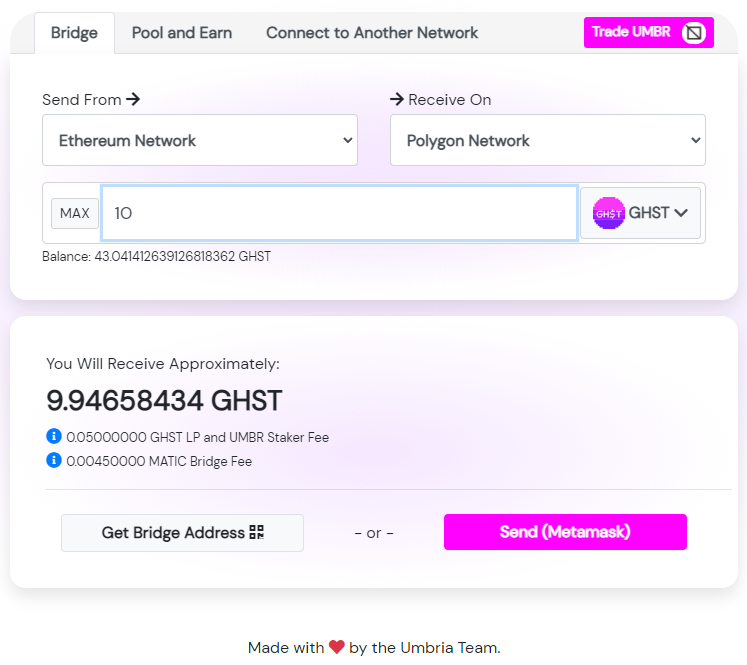Open the Pool and Earn tab
The height and width of the screenshot is (665, 747).
point(182,33)
